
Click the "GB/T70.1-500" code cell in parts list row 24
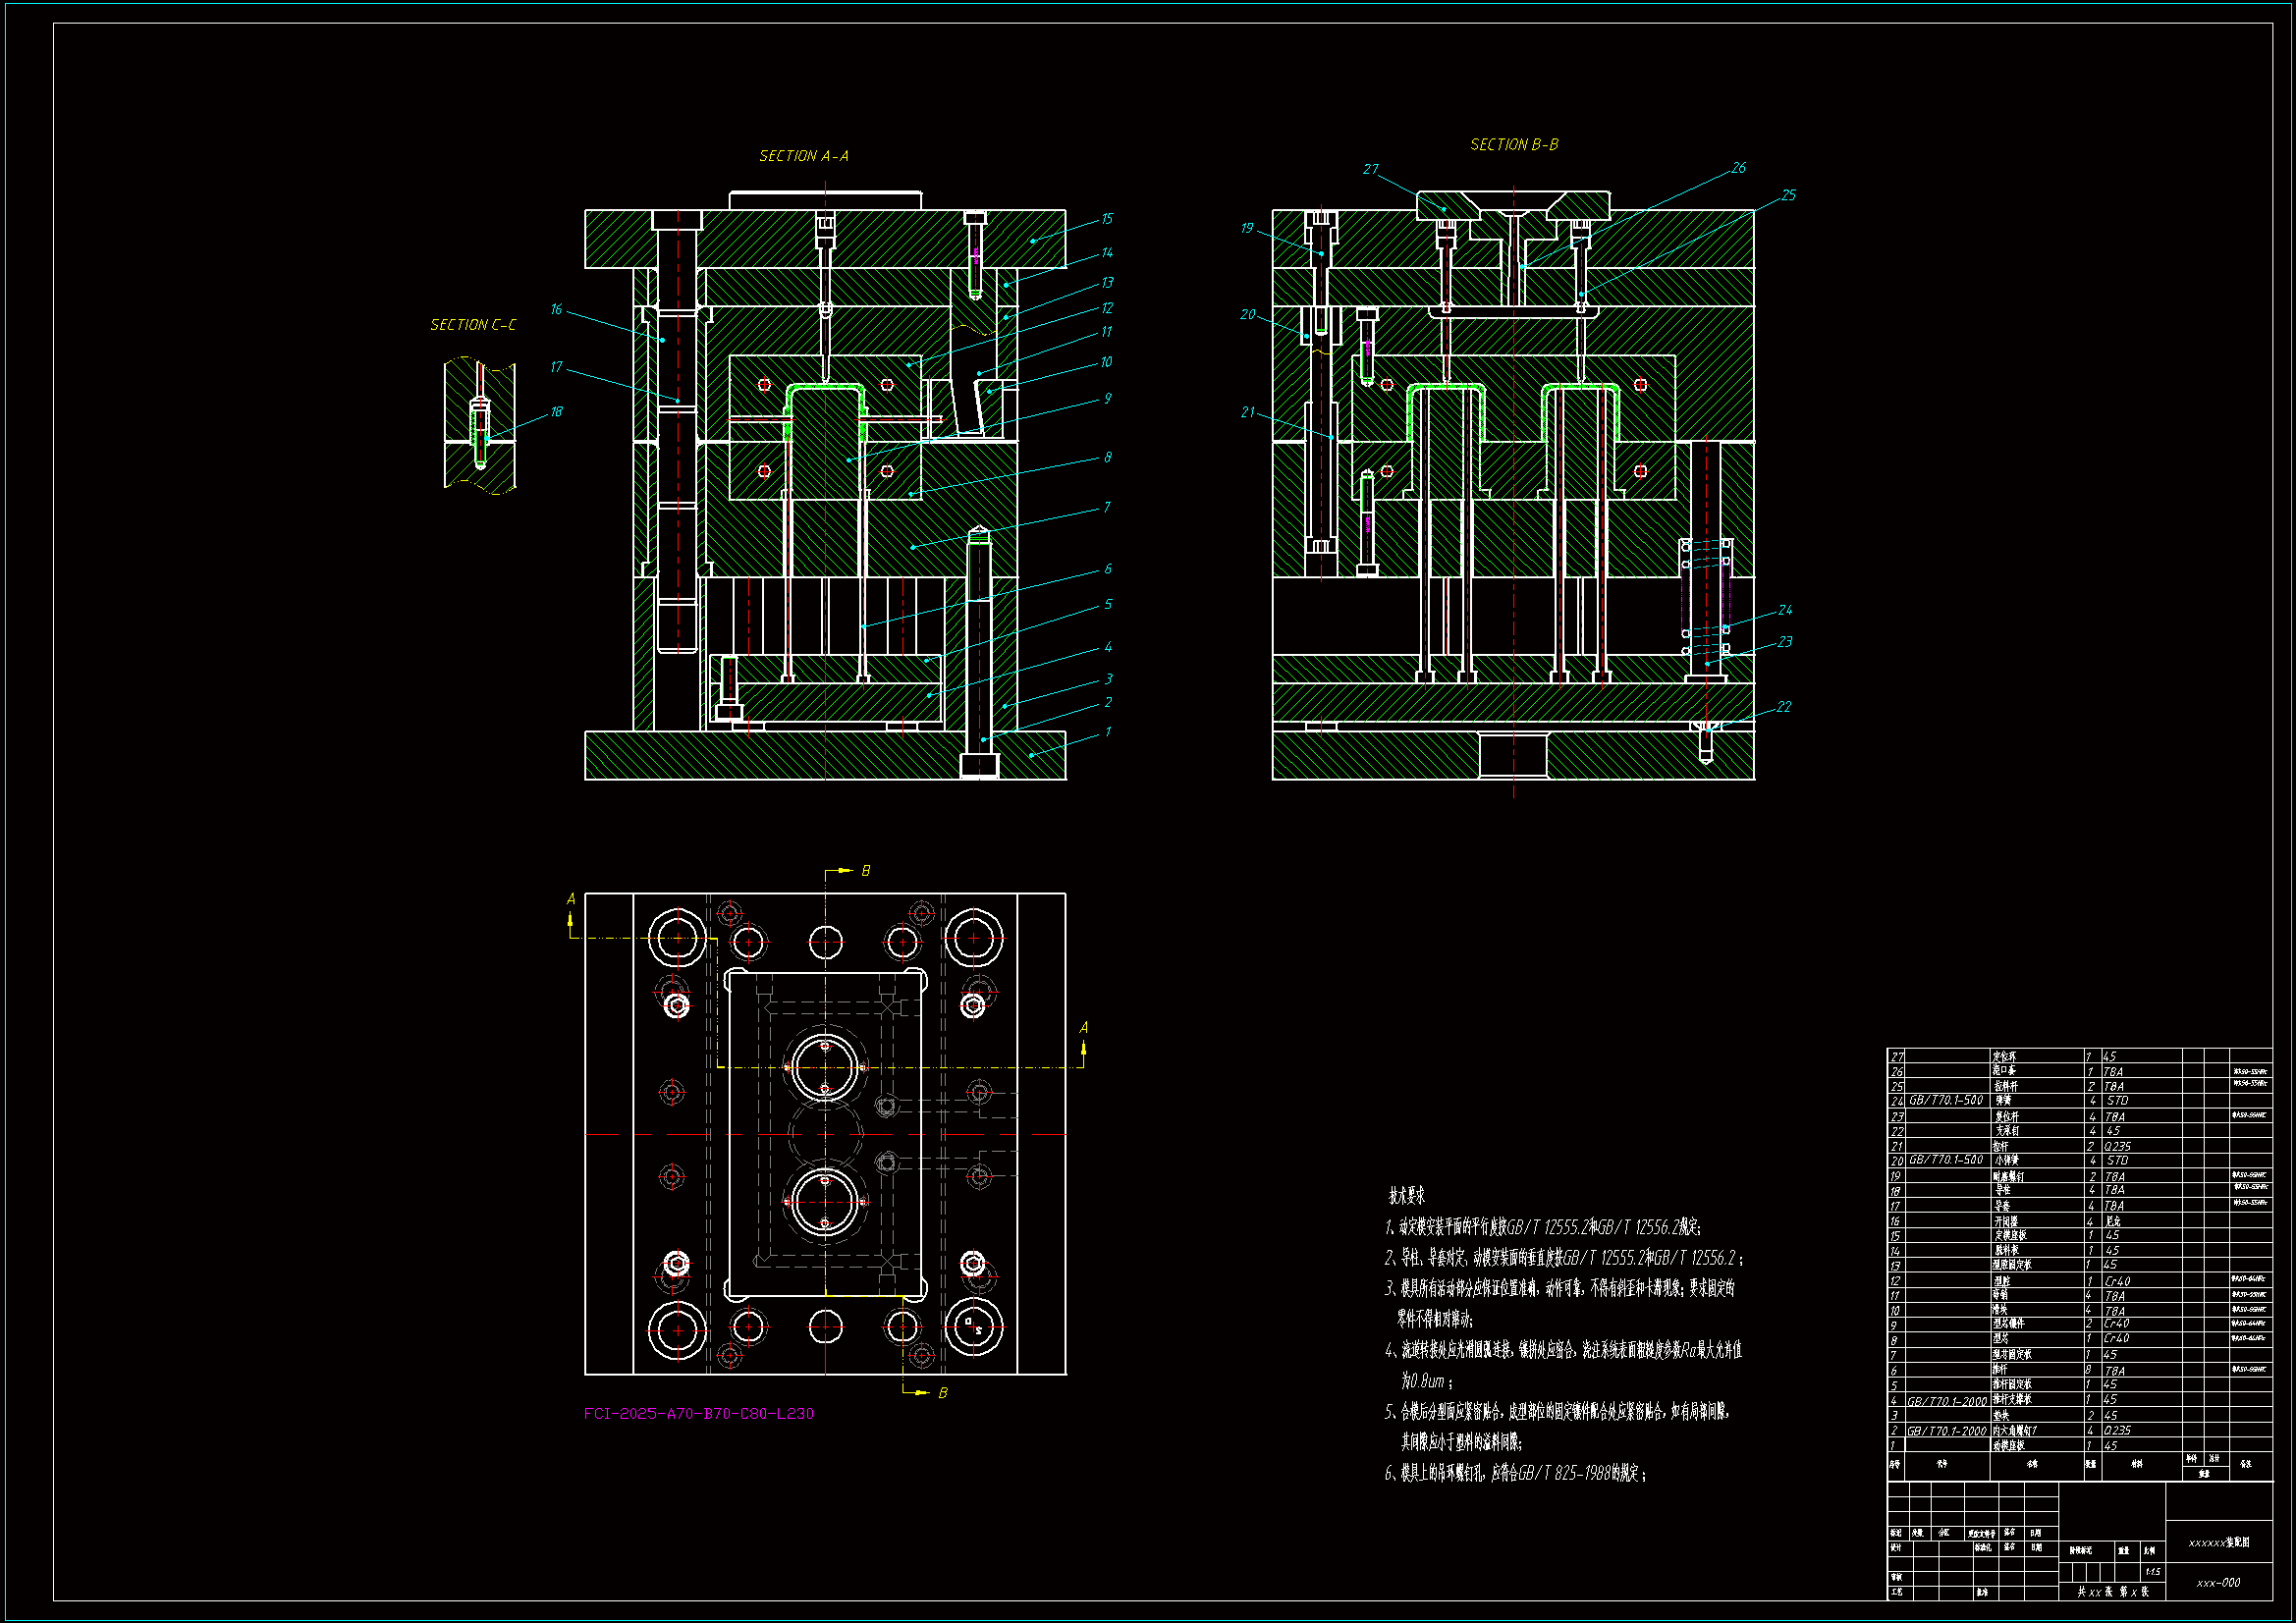point(1946,1101)
